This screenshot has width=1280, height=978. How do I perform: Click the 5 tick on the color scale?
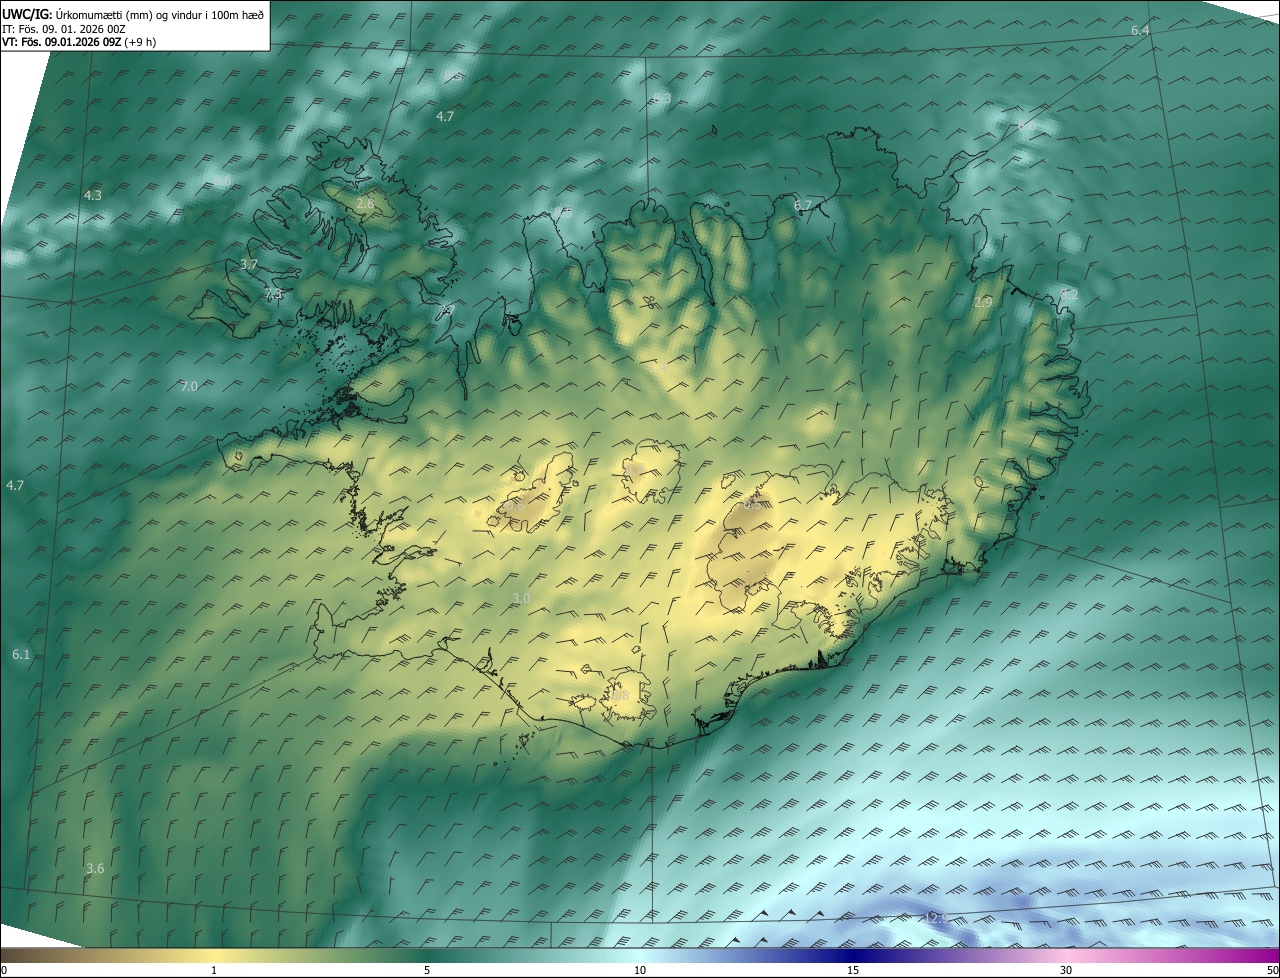point(427,971)
